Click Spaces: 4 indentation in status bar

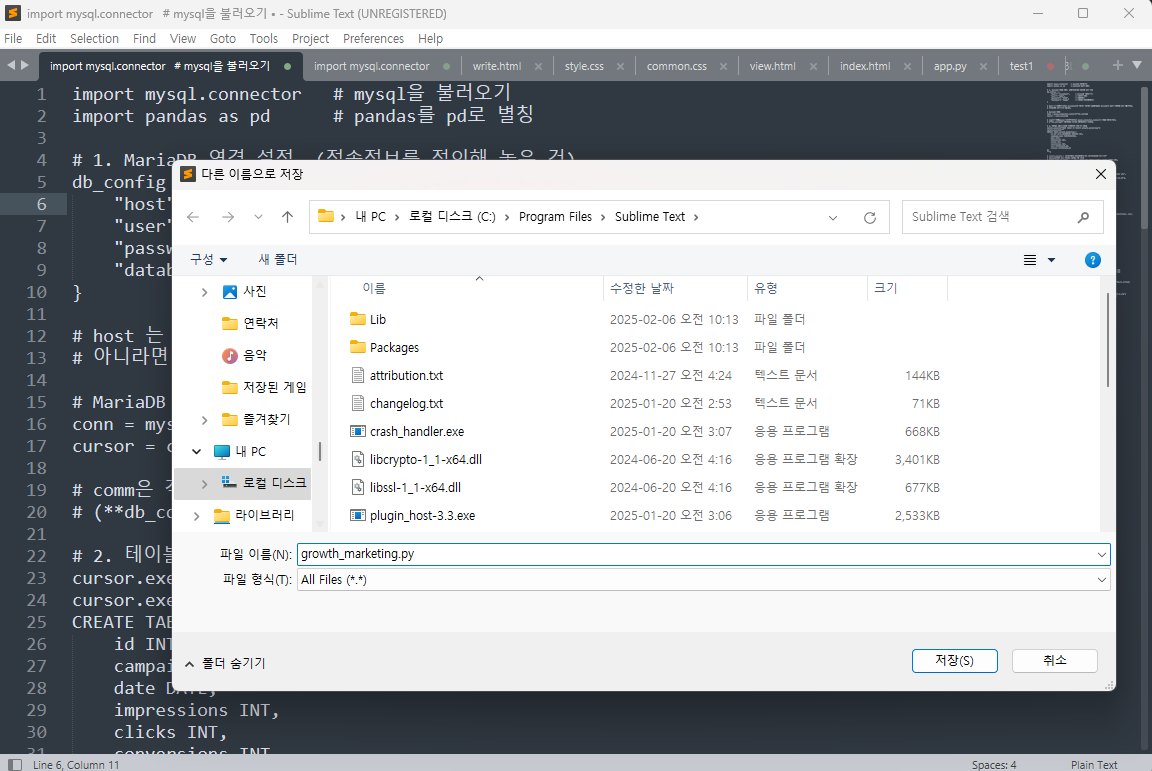click(x=994, y=764)
